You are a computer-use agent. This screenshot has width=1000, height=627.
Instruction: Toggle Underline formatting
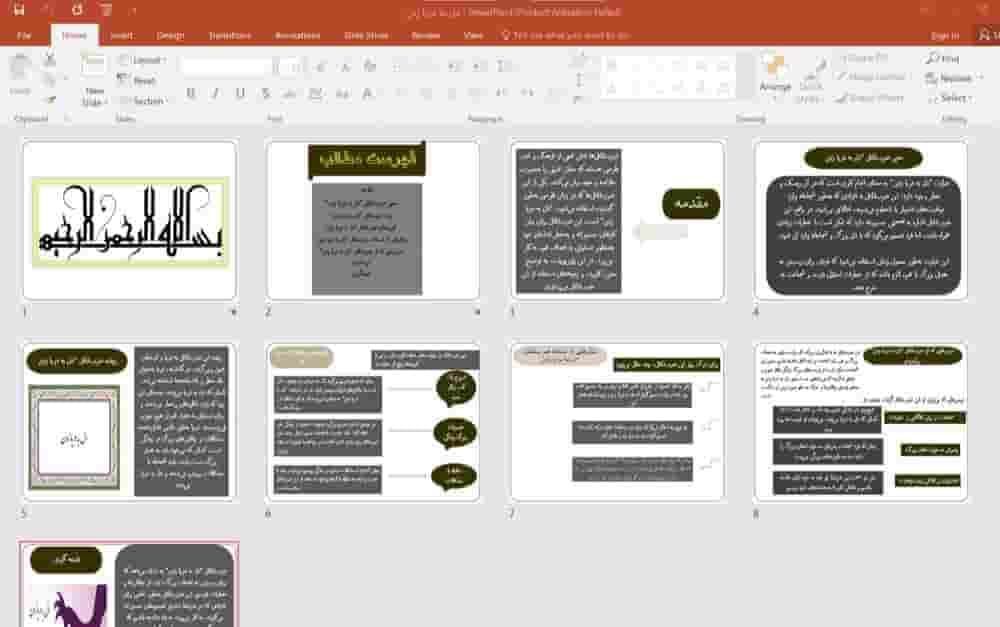[240, 94]
